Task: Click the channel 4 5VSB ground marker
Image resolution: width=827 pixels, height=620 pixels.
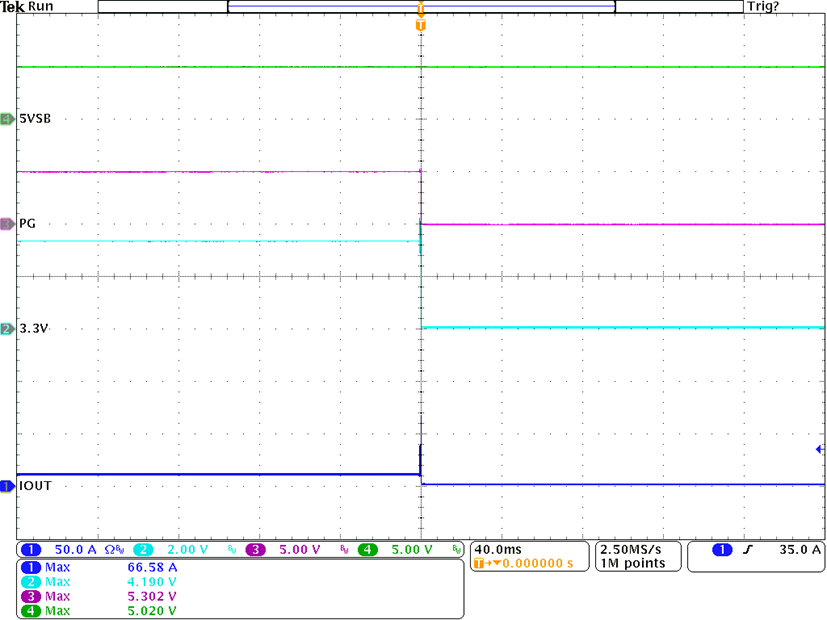Action: 8,119
